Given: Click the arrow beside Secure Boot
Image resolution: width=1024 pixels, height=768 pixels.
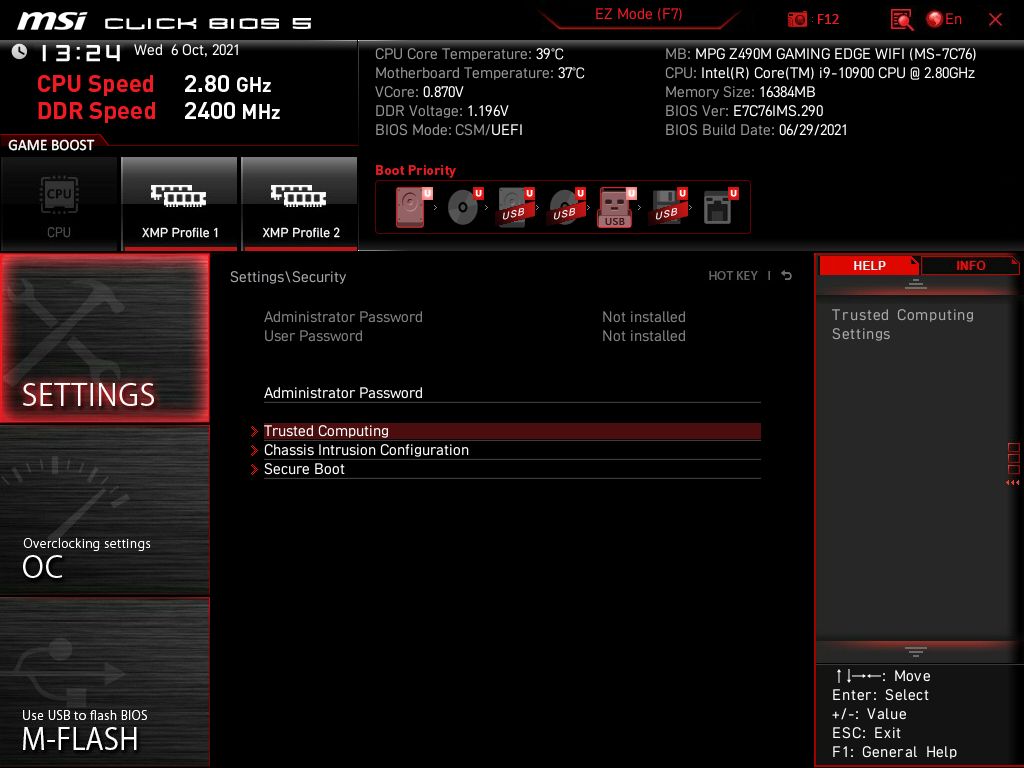Looking at the screenshot, I should pyautogui.click(x=255, y=469).
